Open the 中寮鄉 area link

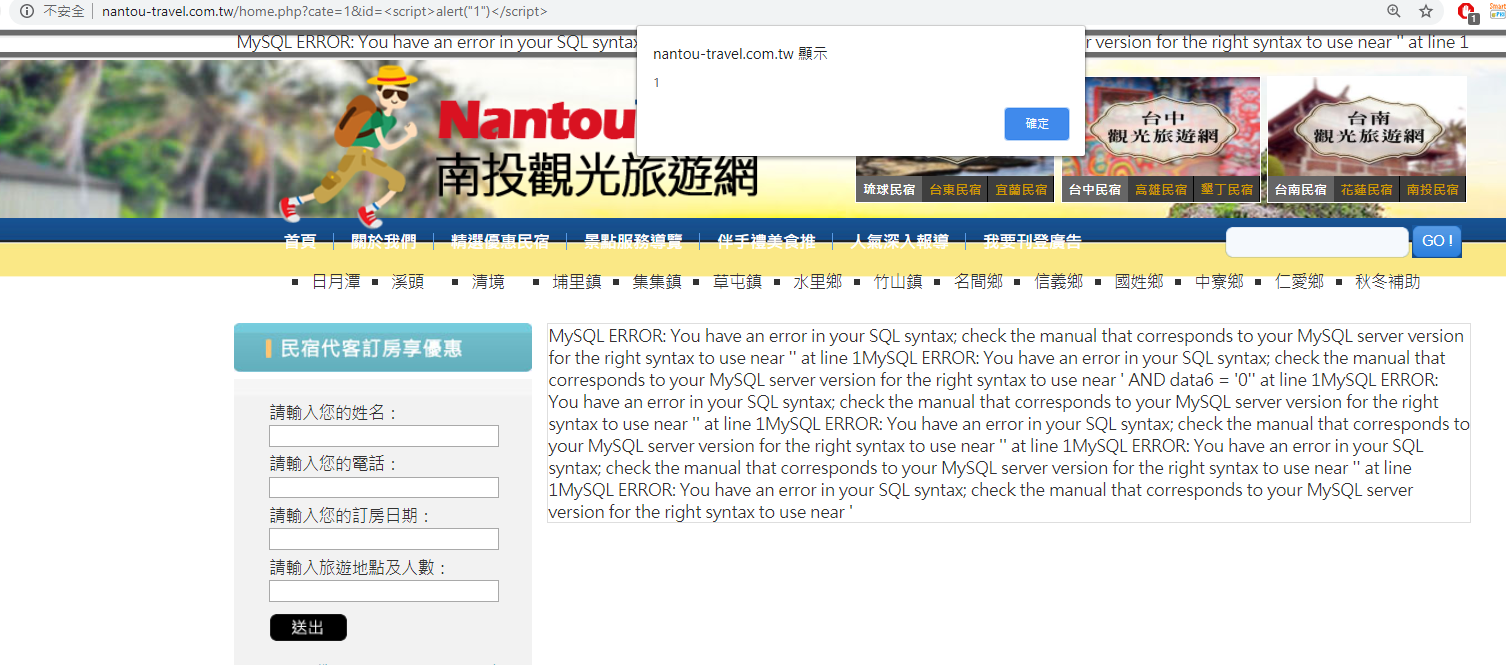coord(1220,282)
